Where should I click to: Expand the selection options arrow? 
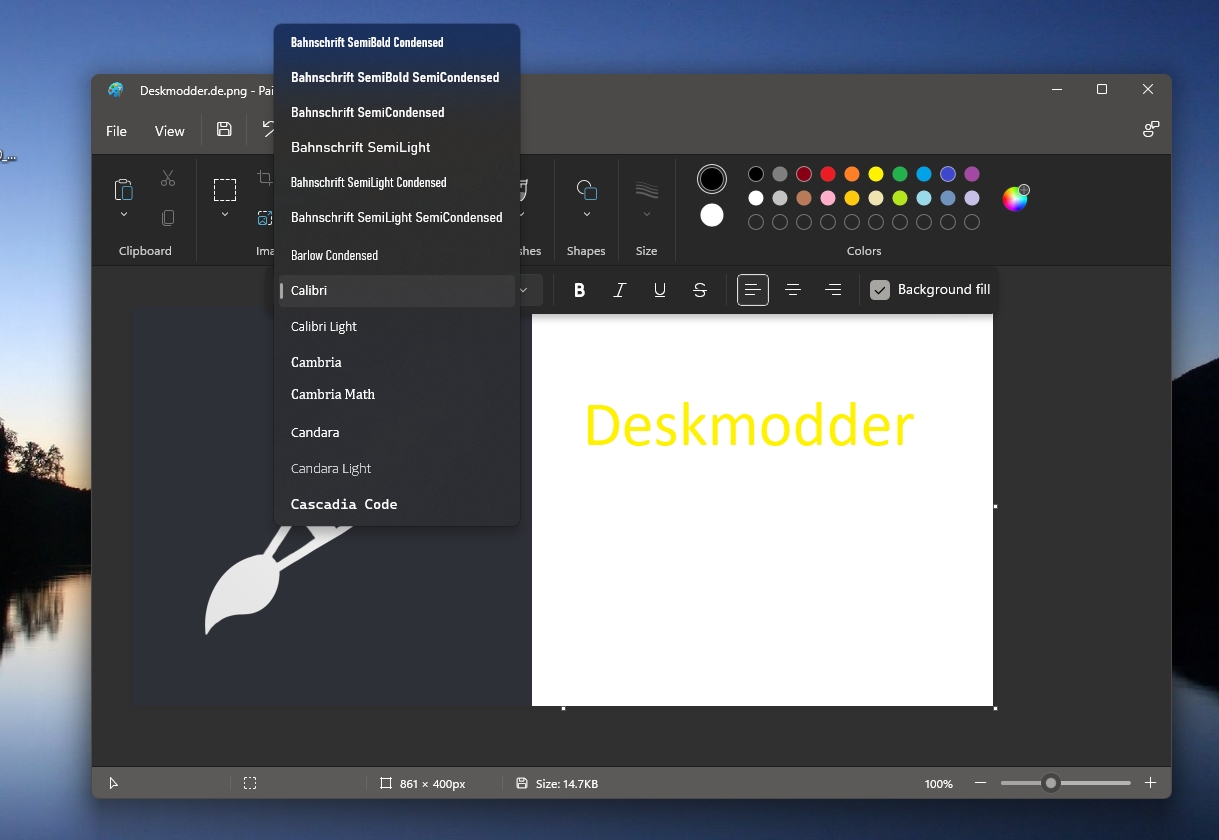[x=225, y=214]
